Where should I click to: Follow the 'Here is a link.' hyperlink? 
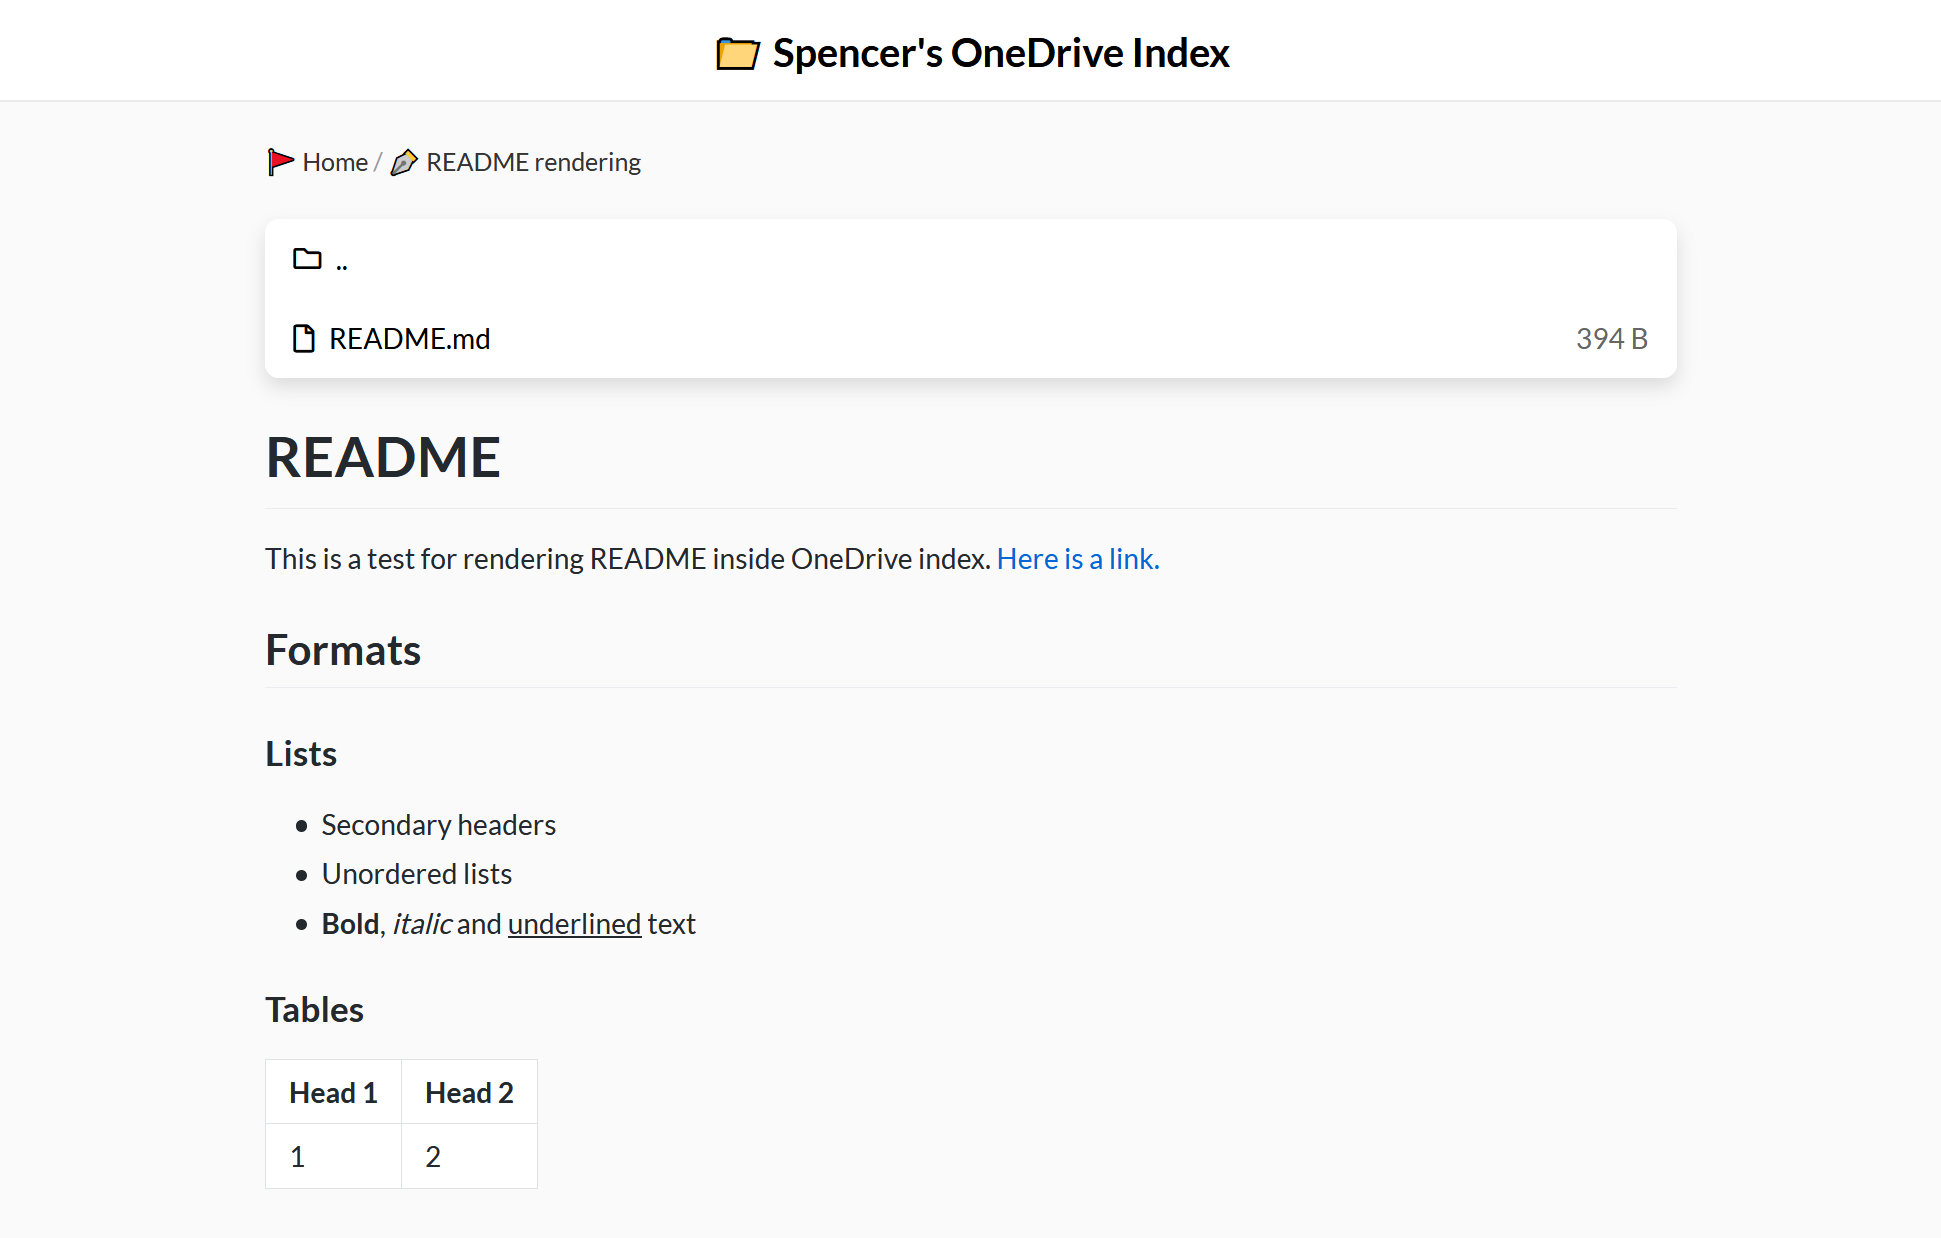1078,558
